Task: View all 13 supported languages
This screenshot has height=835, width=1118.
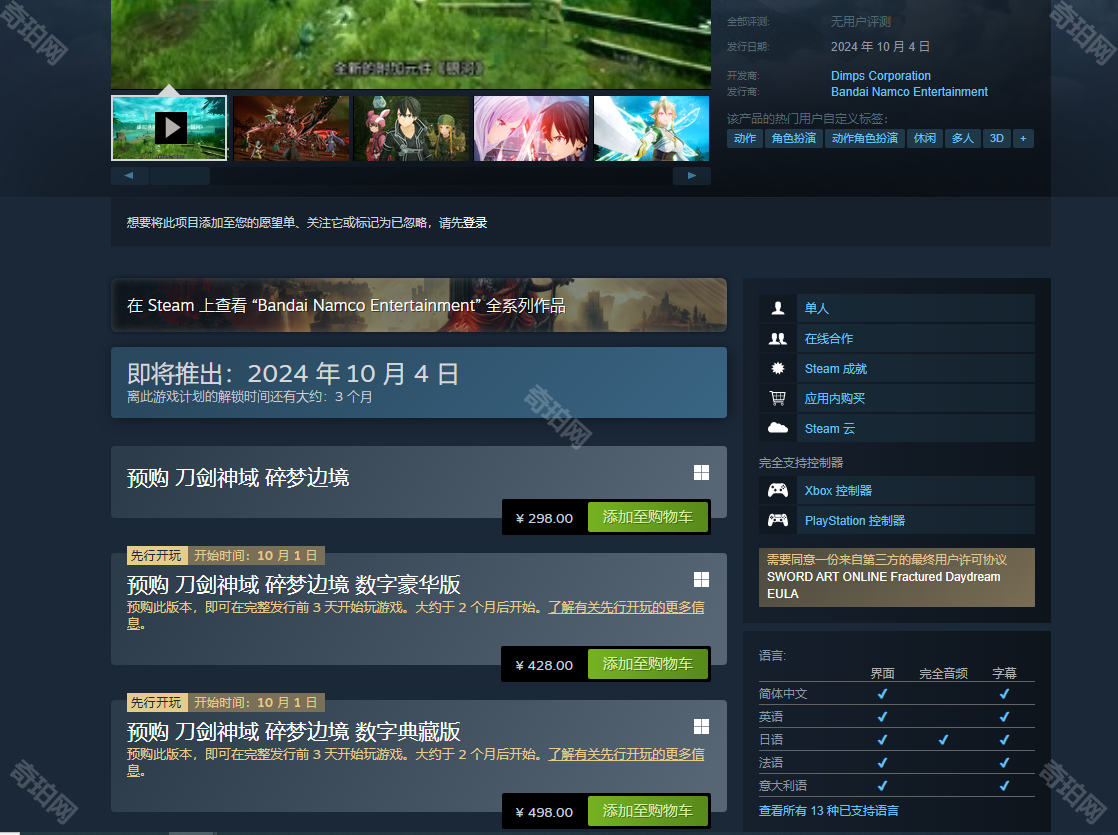Action: click(829, 811)
